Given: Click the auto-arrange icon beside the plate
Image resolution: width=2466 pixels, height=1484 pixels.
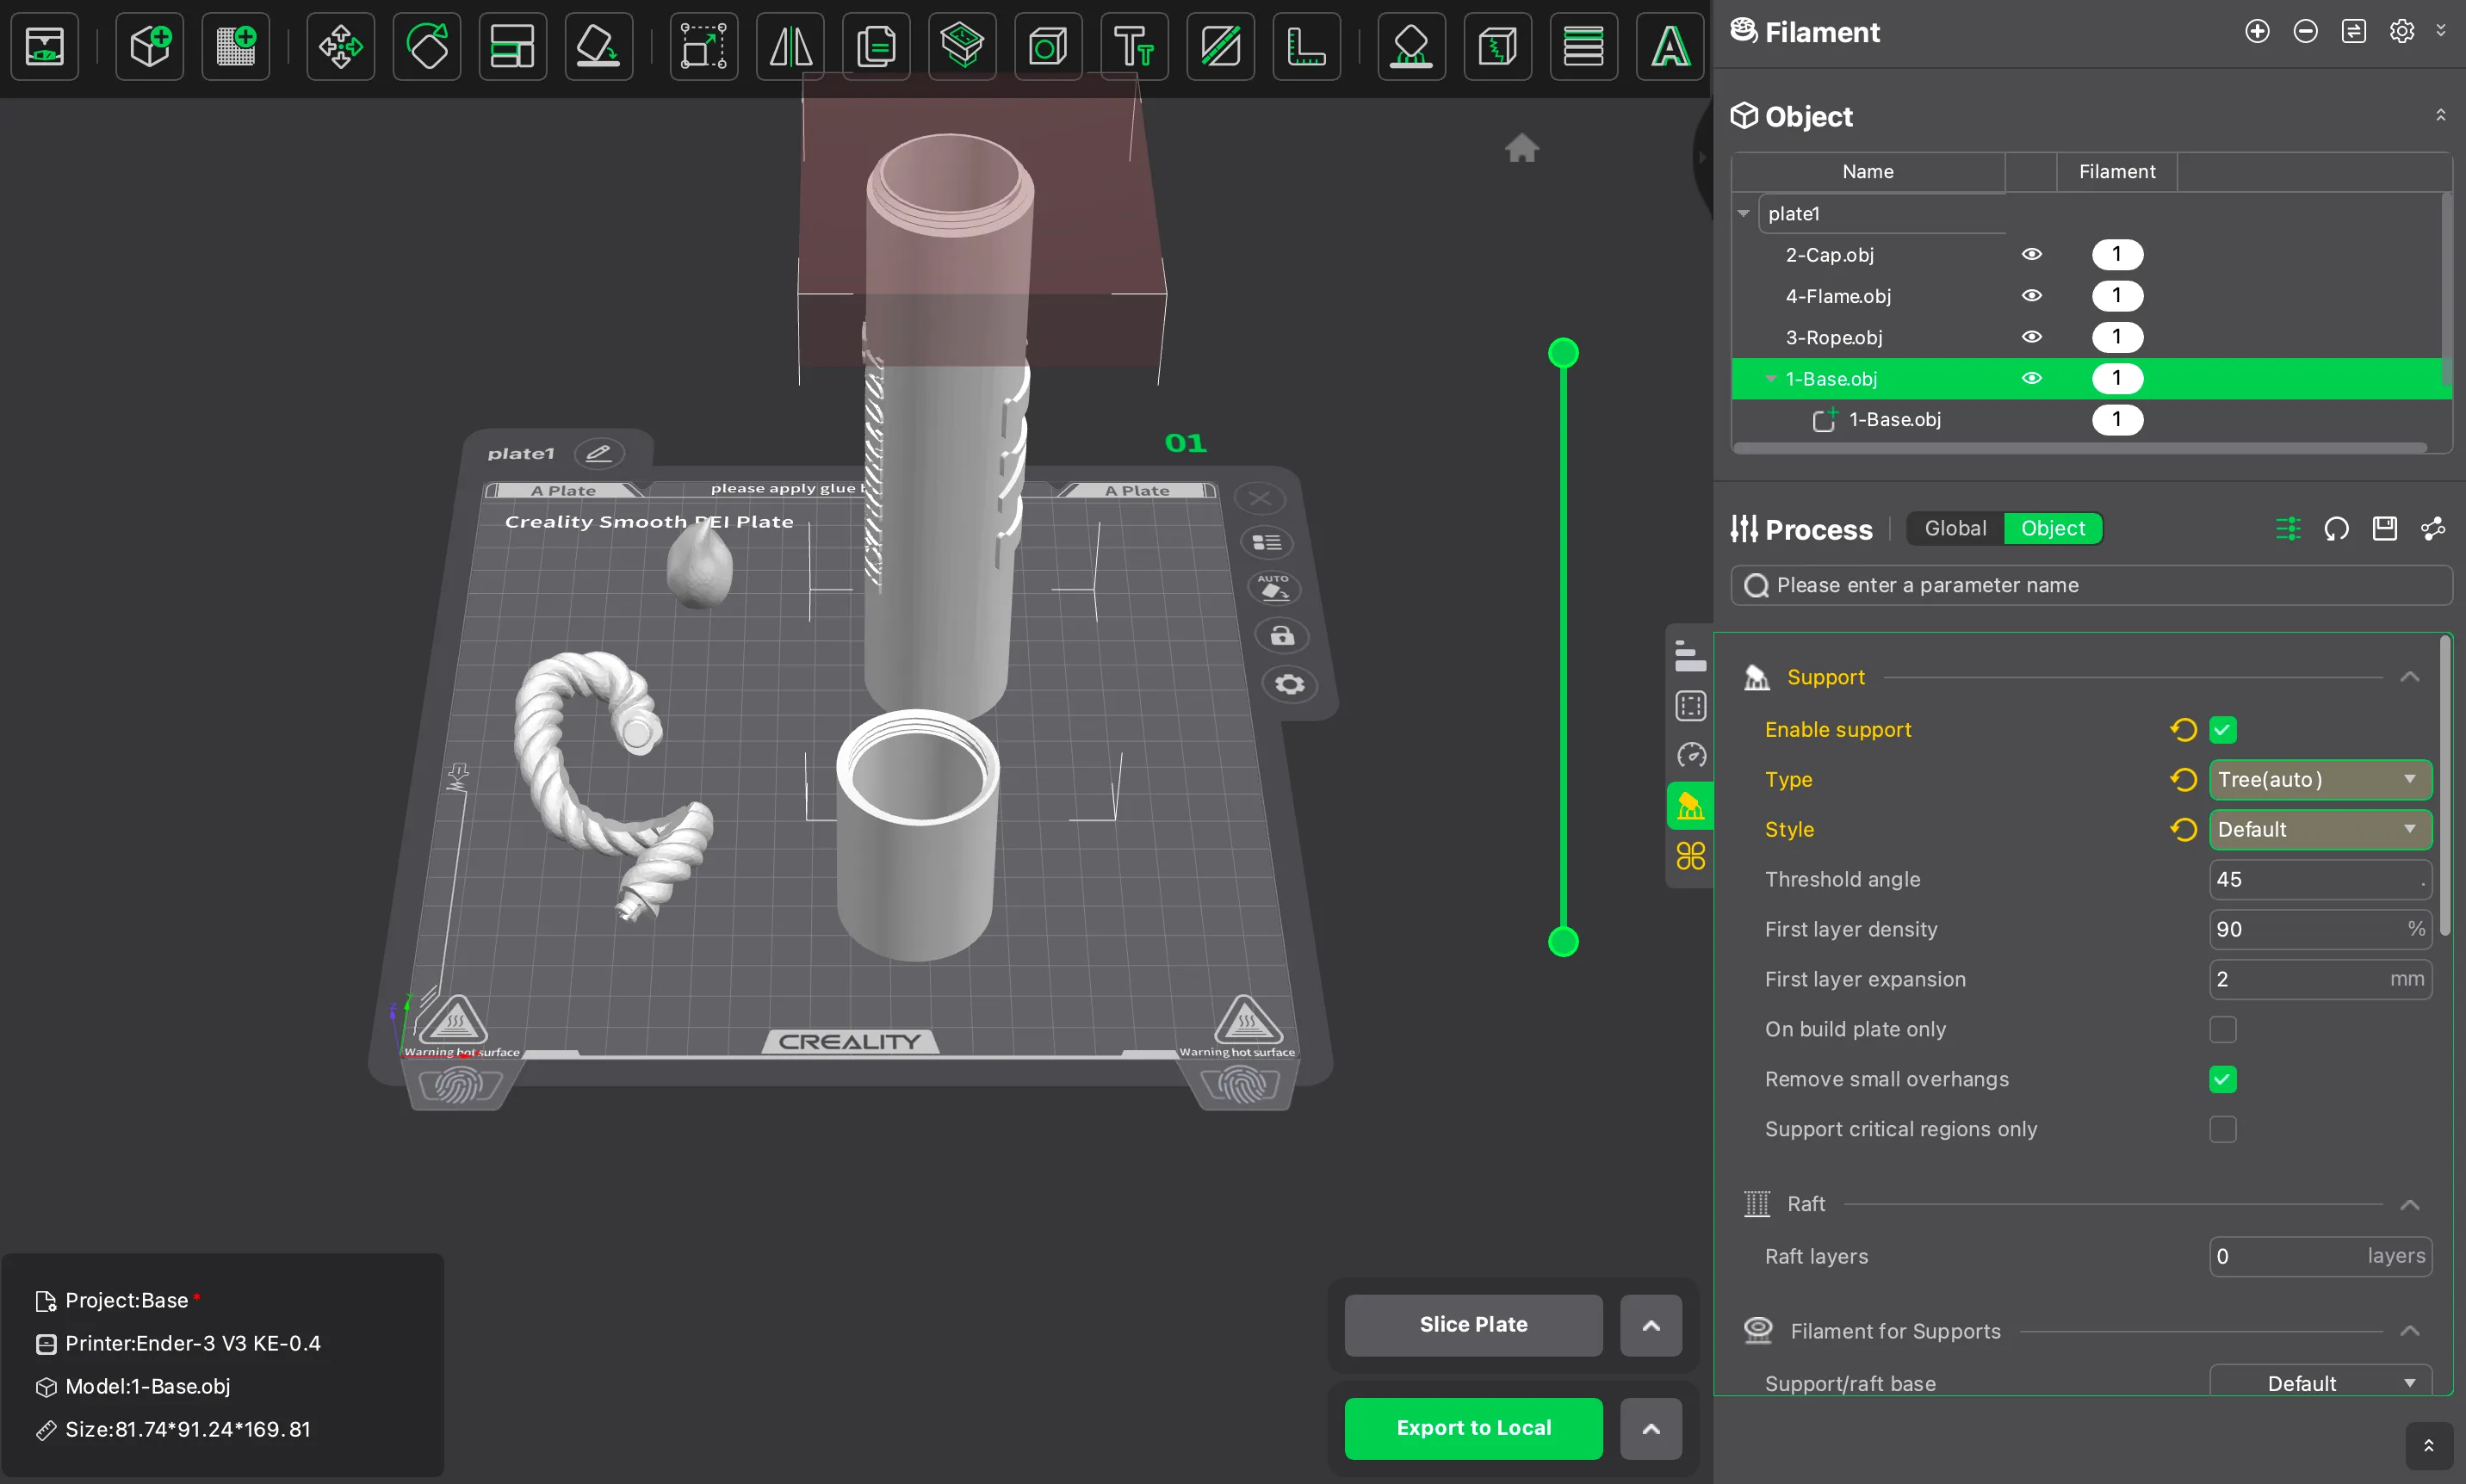Looking at the screenshot, I should click(1273, 588).
